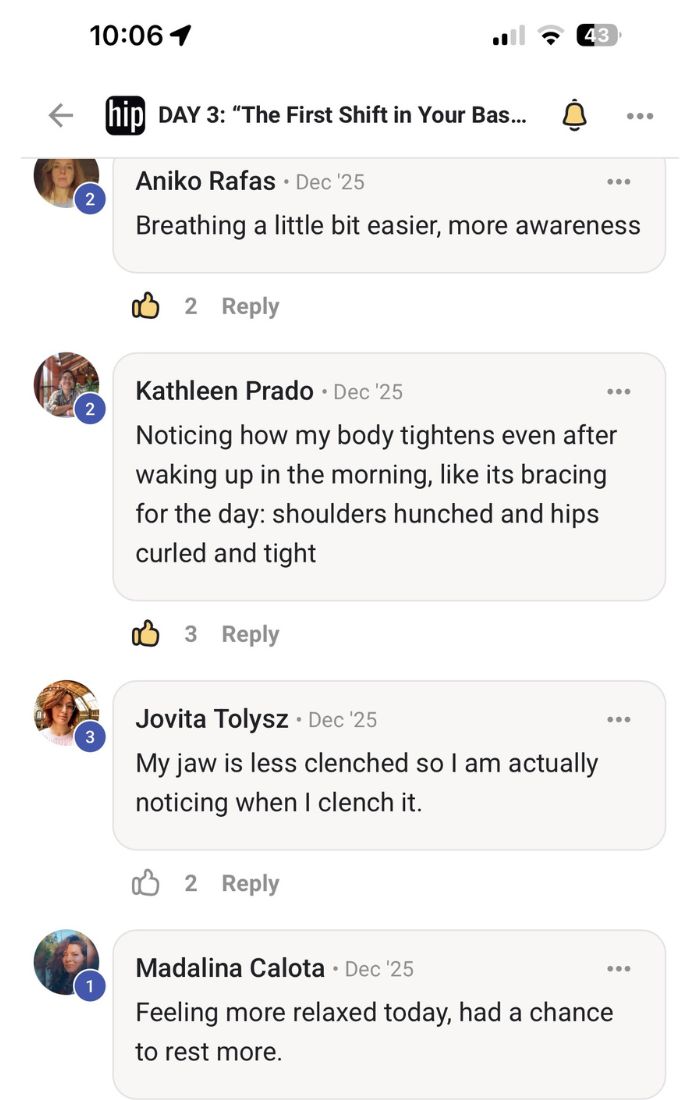Open Kathleen Prado's comment options menu
Viewport: 700px width, 1100px height.
(619, 391)
